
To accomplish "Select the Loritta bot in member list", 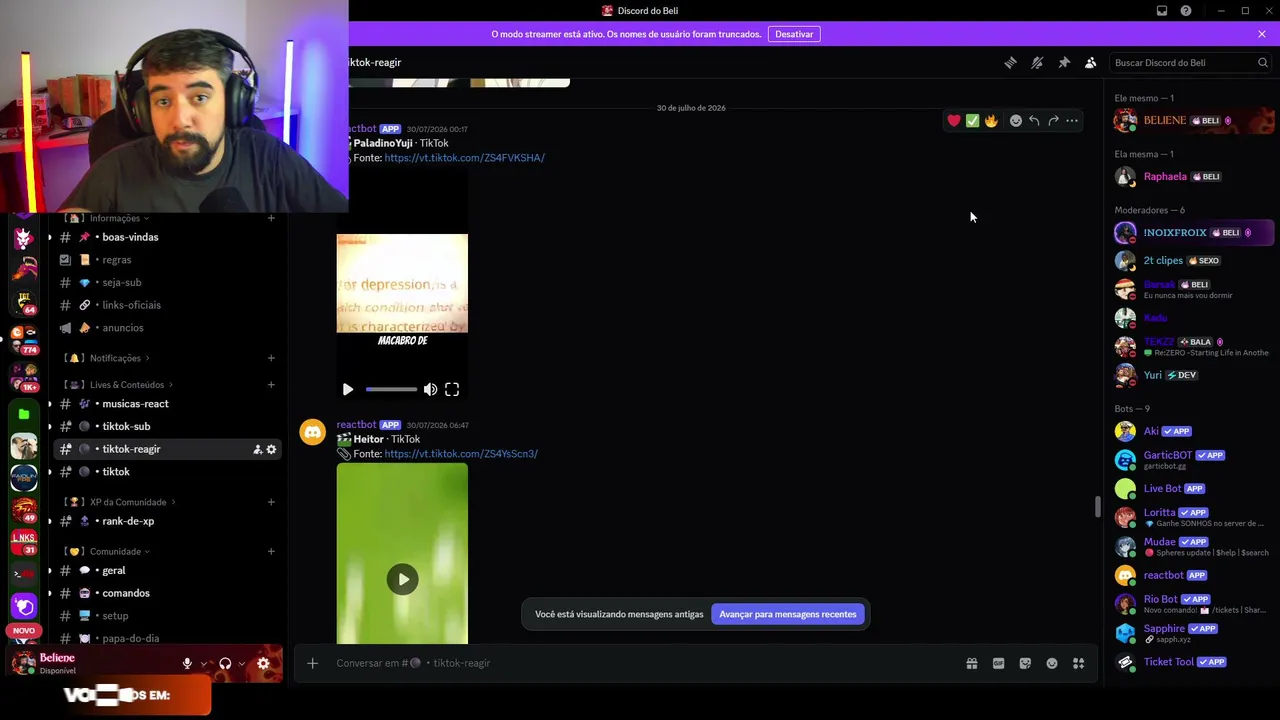I will (x=1192, y=517).
